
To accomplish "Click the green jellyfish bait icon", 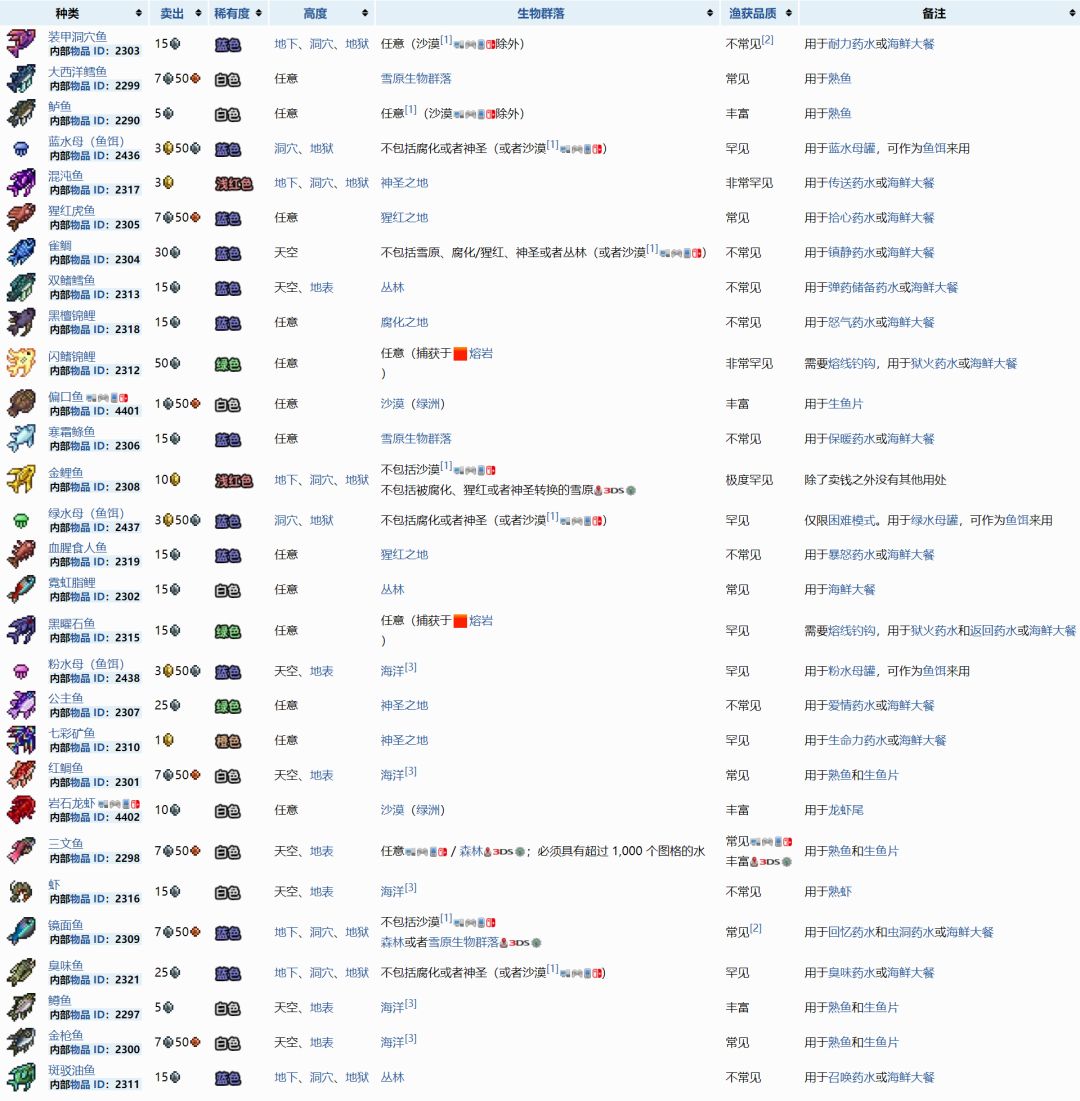I will tap(21, 520).
